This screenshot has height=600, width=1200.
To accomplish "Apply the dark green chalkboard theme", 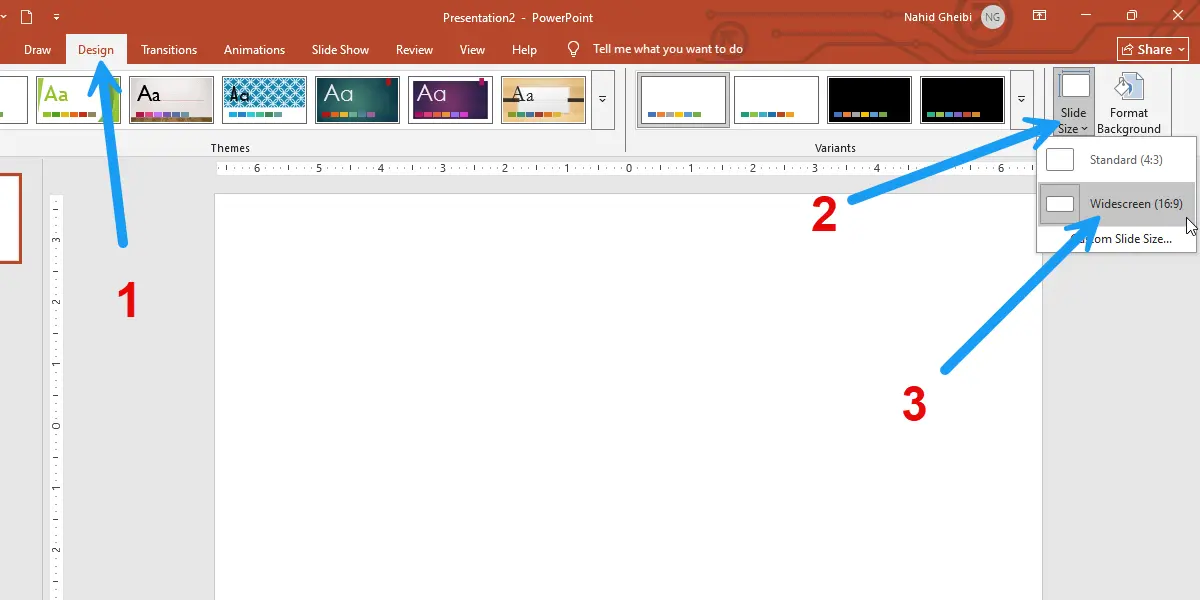I will (357, 100).
